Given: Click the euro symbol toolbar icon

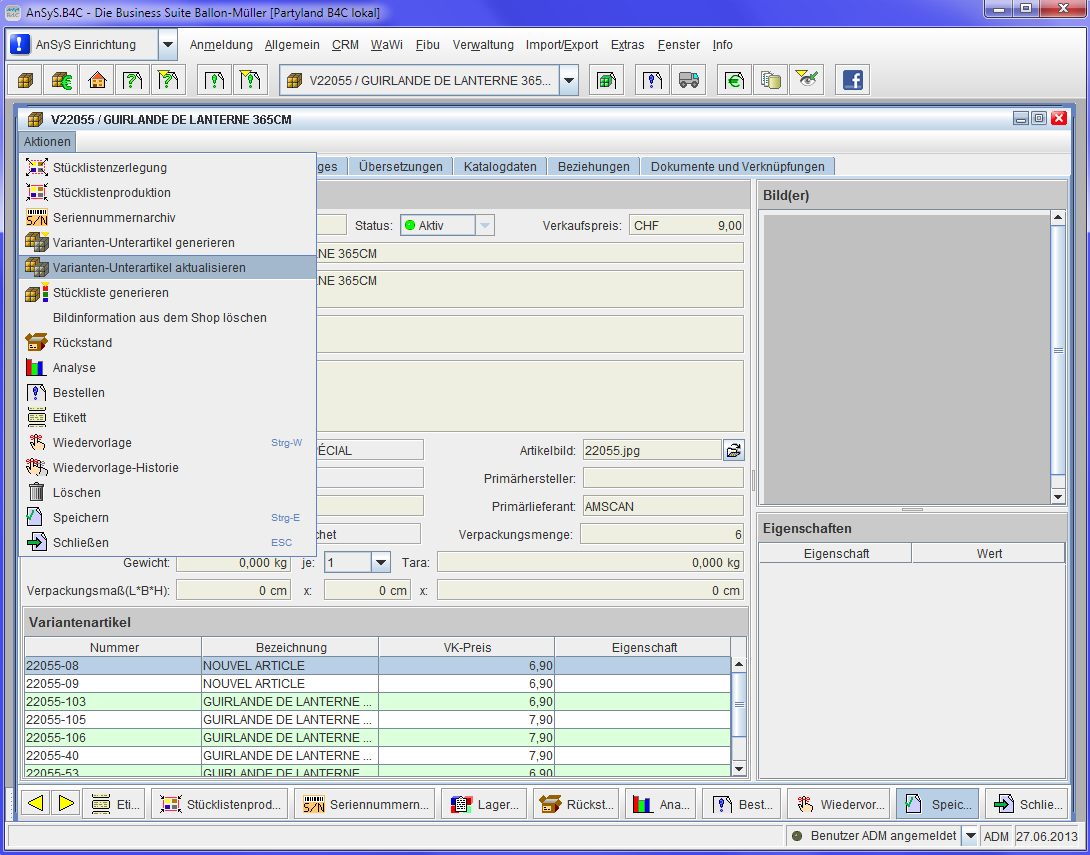Looking at the screenshot, I should click(x=734, y=81).
